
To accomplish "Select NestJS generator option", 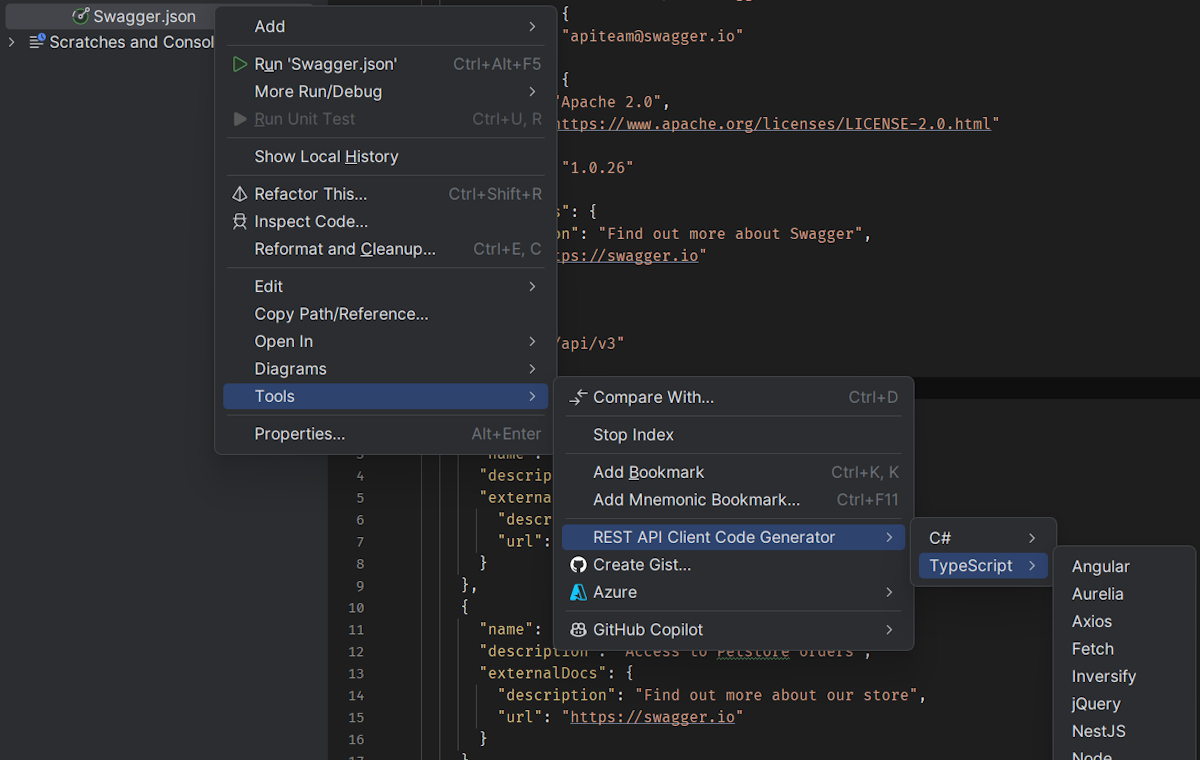I will pyautogui.click(x=1098, y=731).
